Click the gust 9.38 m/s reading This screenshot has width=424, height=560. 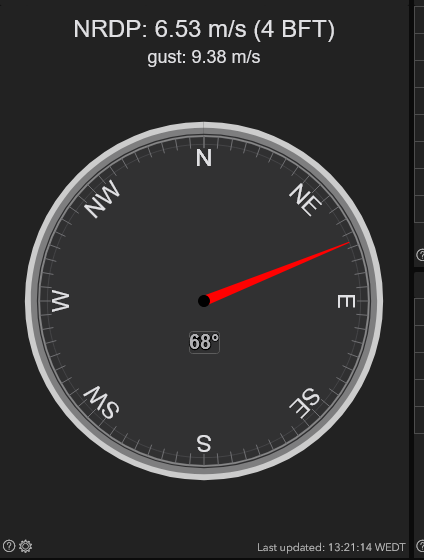(x=204, y=57)
